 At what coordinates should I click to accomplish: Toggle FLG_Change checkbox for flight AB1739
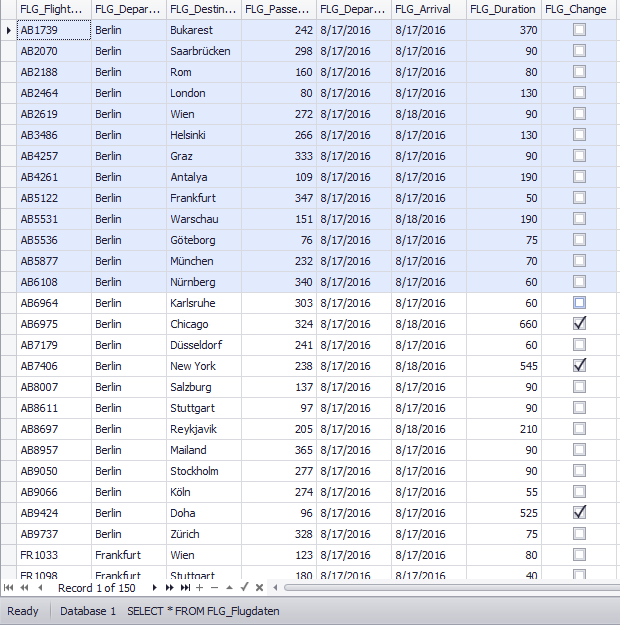coord(579,30)
